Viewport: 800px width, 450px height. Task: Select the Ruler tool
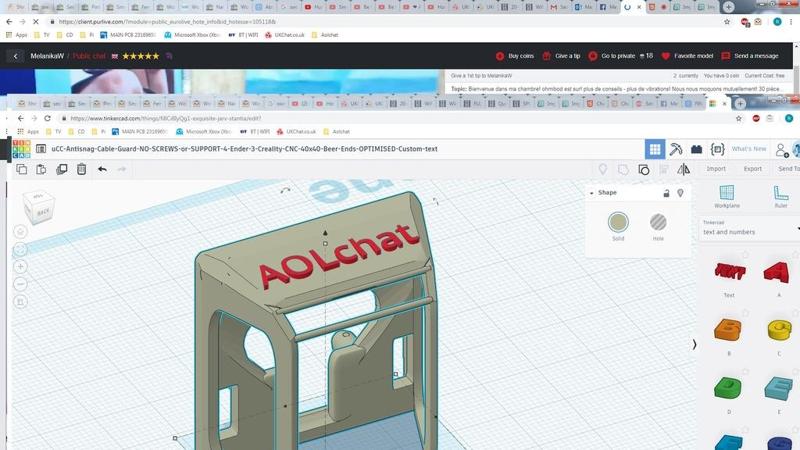coord(781,196)
